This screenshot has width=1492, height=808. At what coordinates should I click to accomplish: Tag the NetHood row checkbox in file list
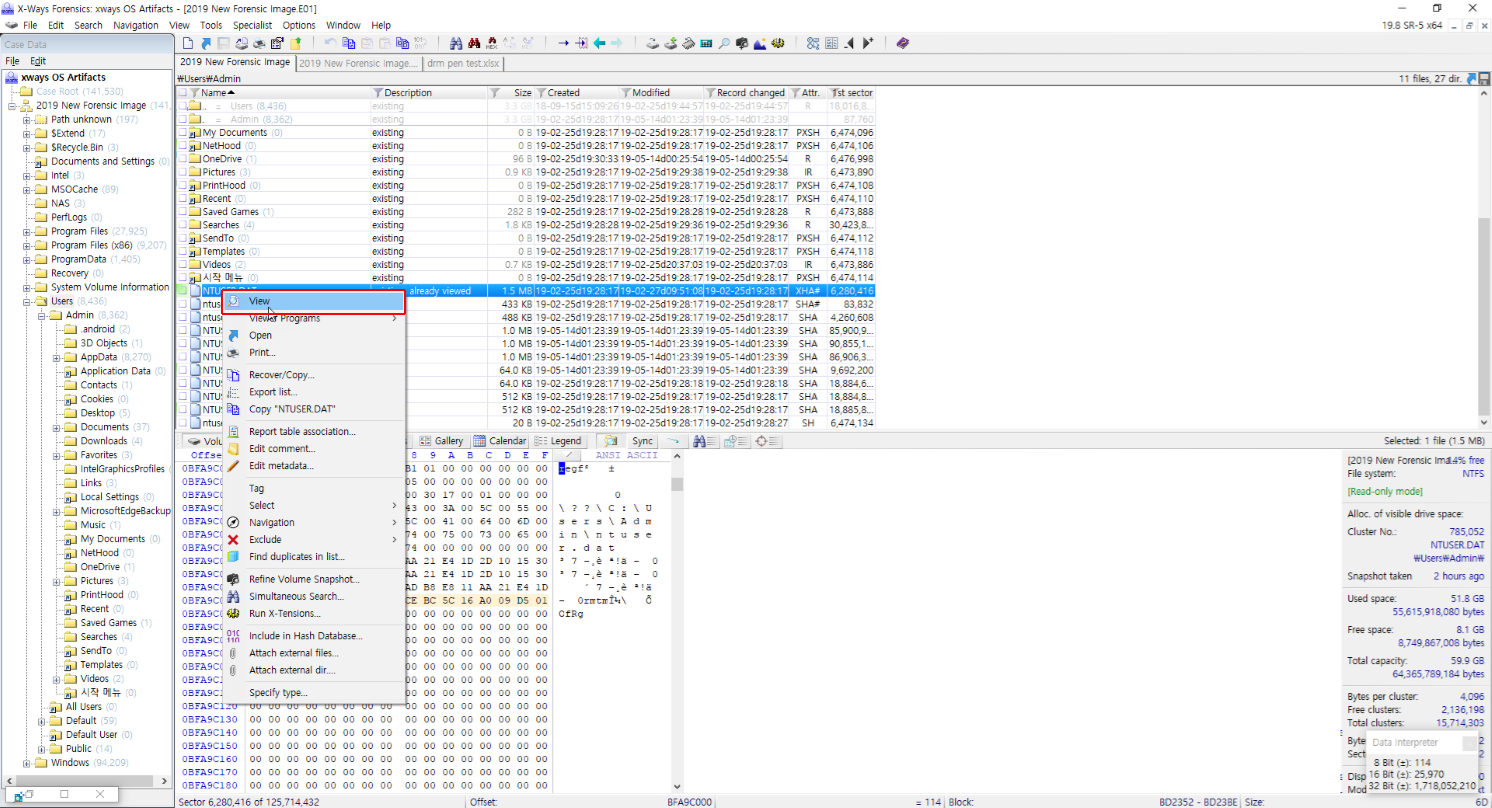(183, 146)
